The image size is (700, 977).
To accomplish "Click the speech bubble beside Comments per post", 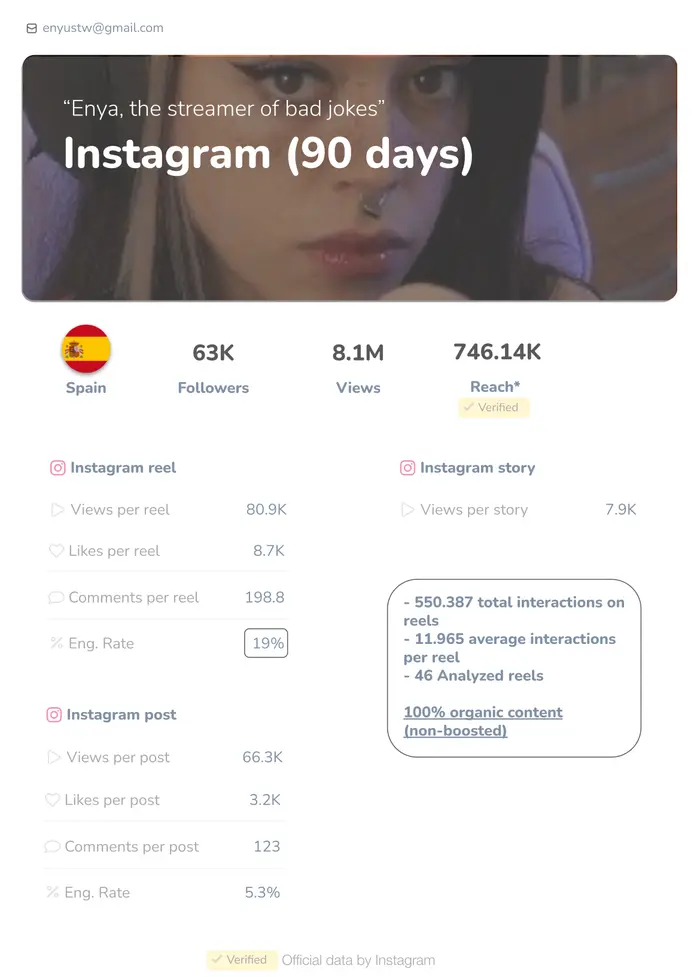I will tap(52, 846).
